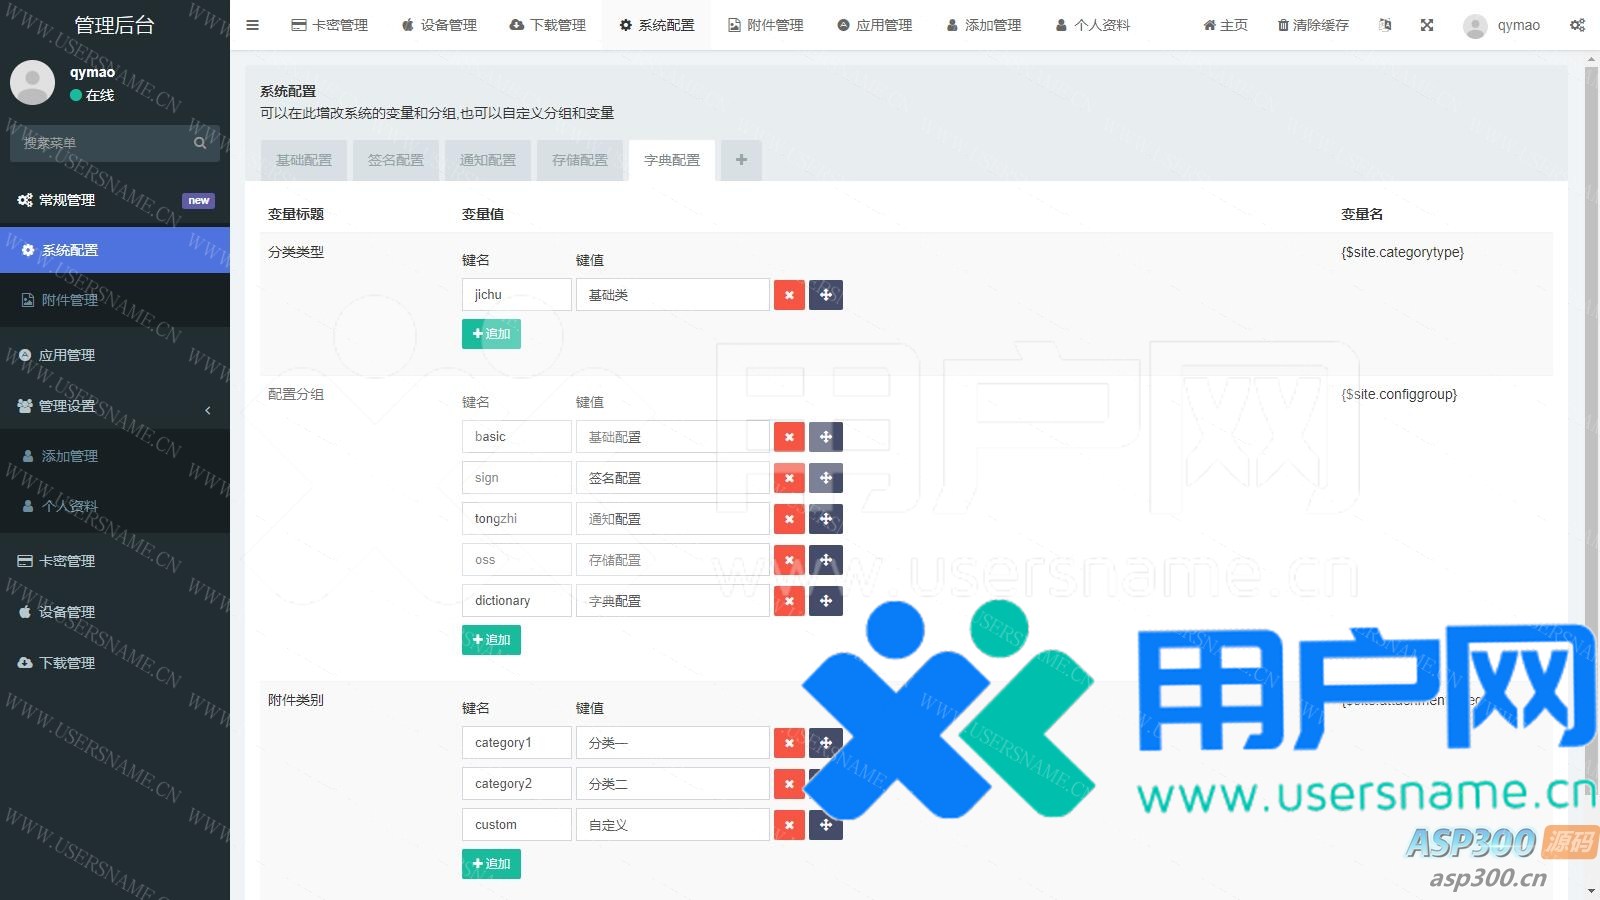Delete the tongzhi row
This screenshot has height=900, width=1600.
click(x=789, y=519)
